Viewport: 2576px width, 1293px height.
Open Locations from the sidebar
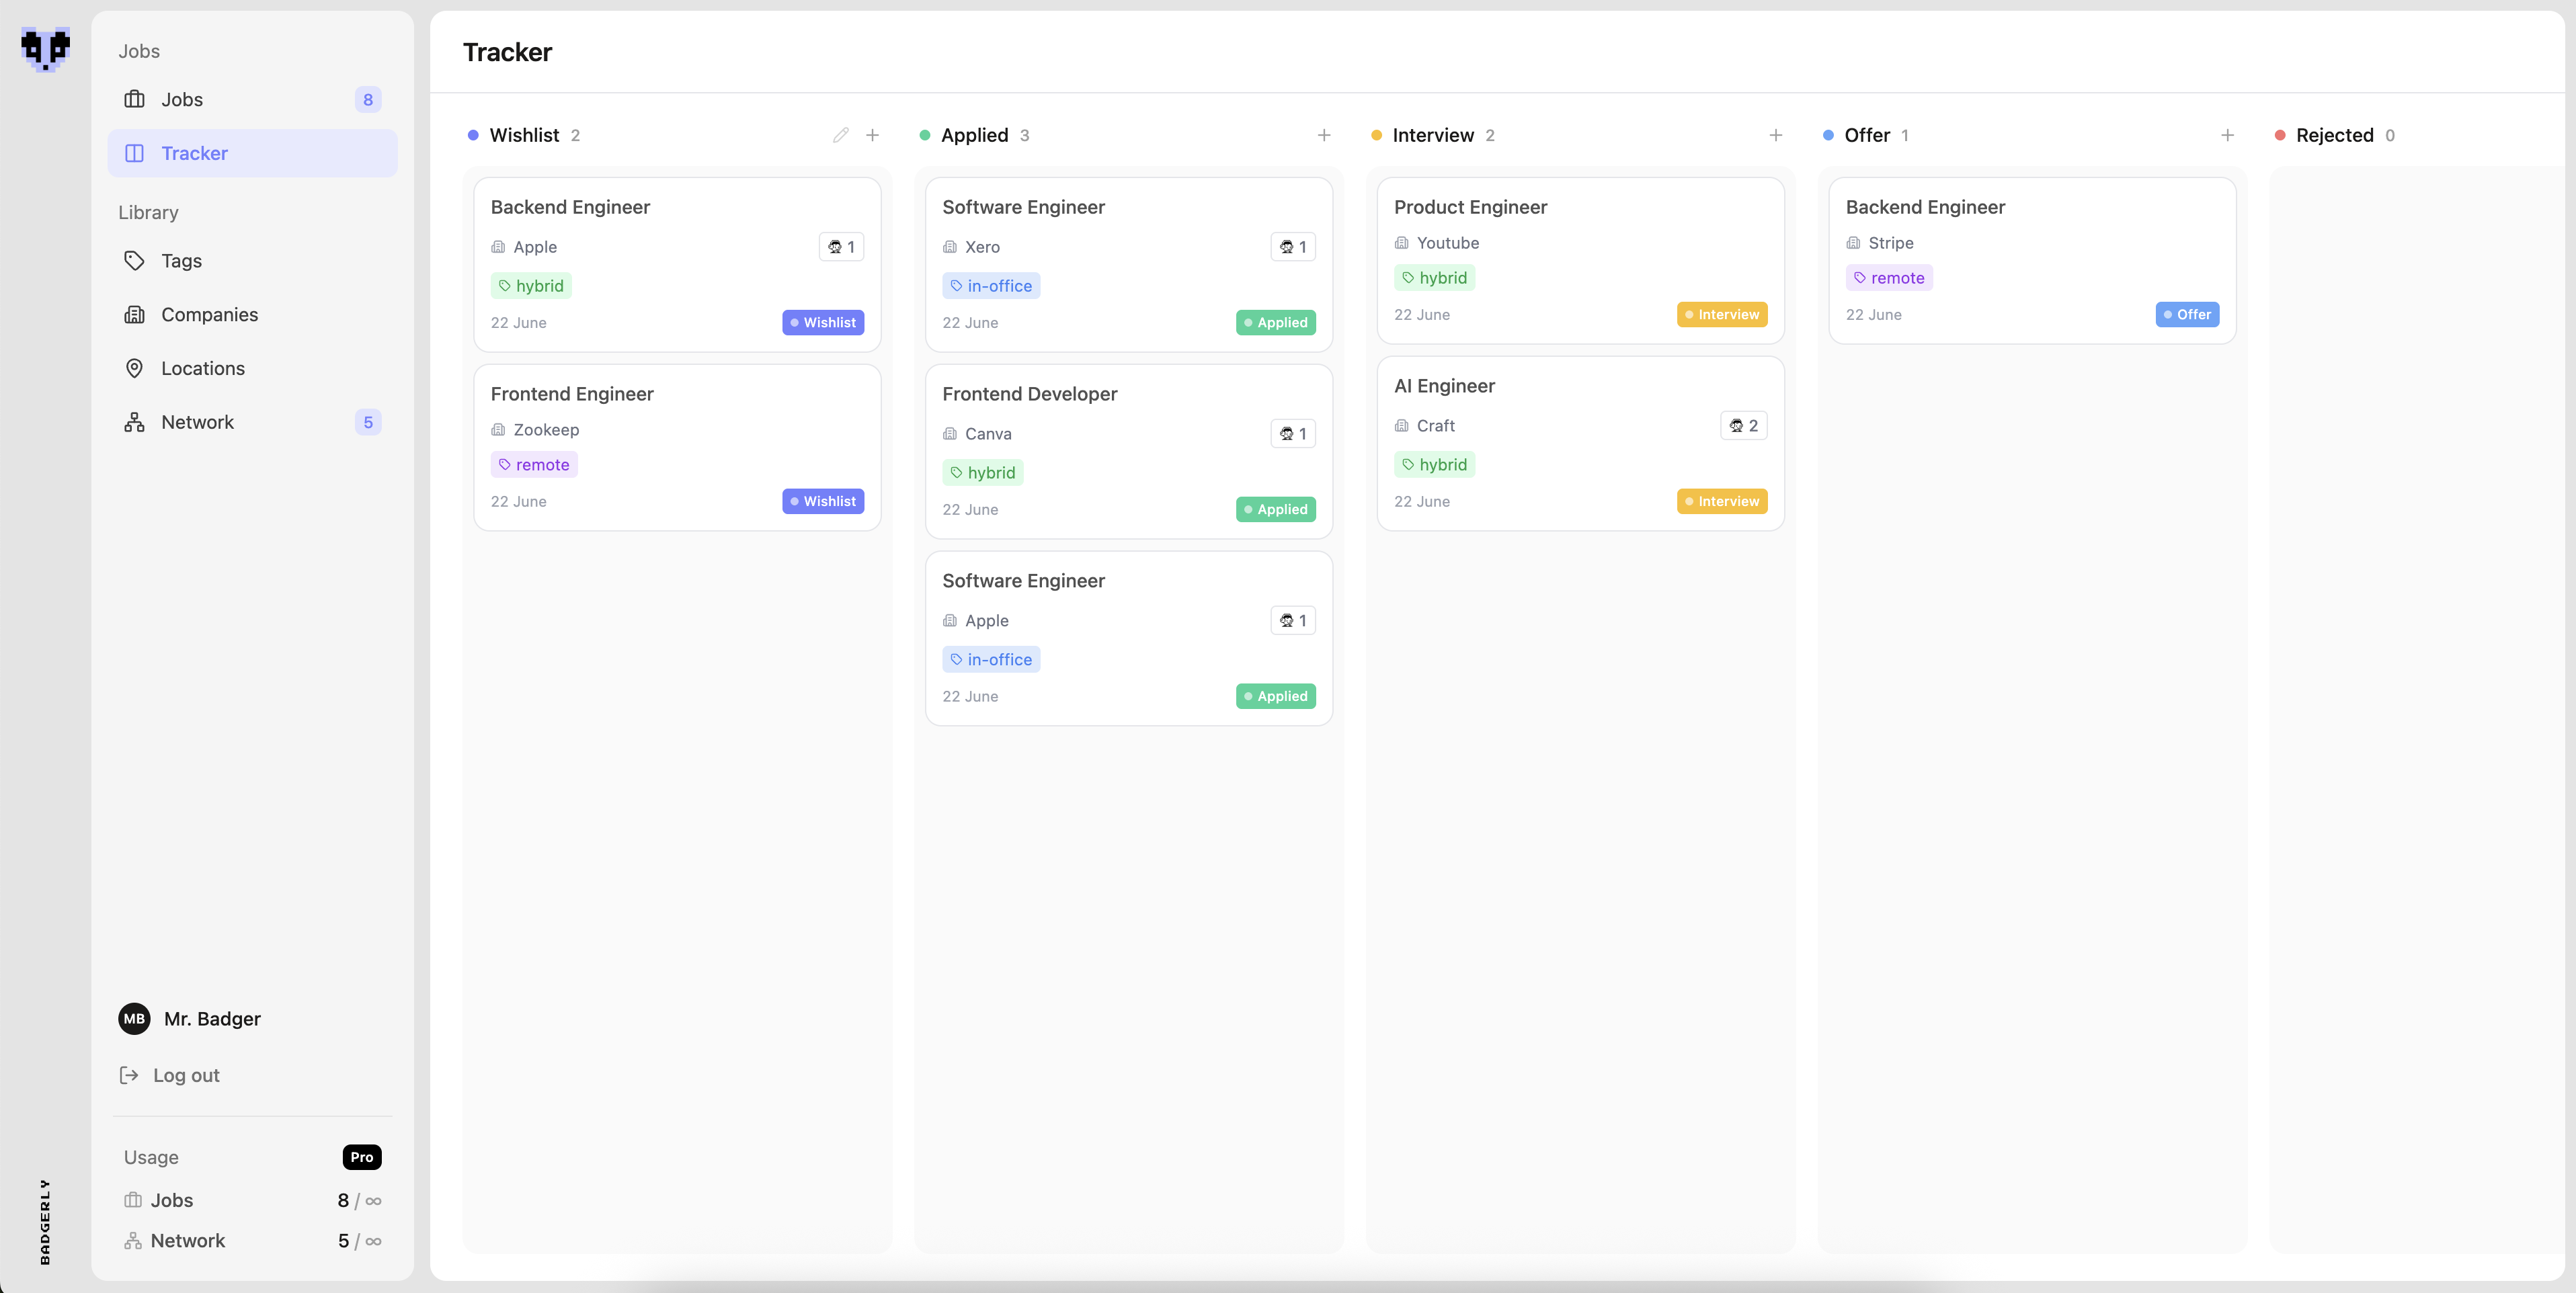pyautogui.click(x=252, y=368)
